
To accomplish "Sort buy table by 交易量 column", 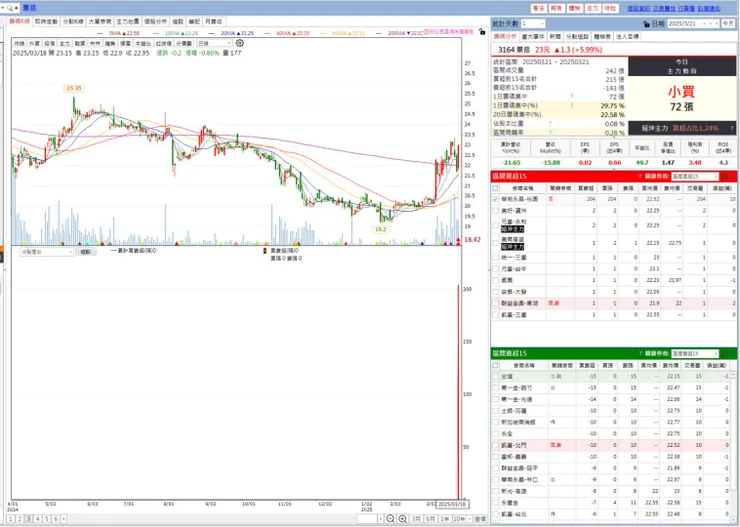I will 693,188.
